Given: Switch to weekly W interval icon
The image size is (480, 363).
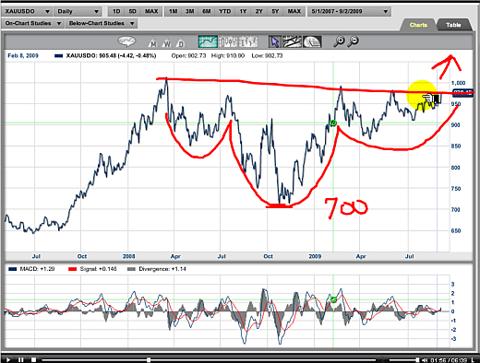Looking at the screenshot, I should coord(167,44).
